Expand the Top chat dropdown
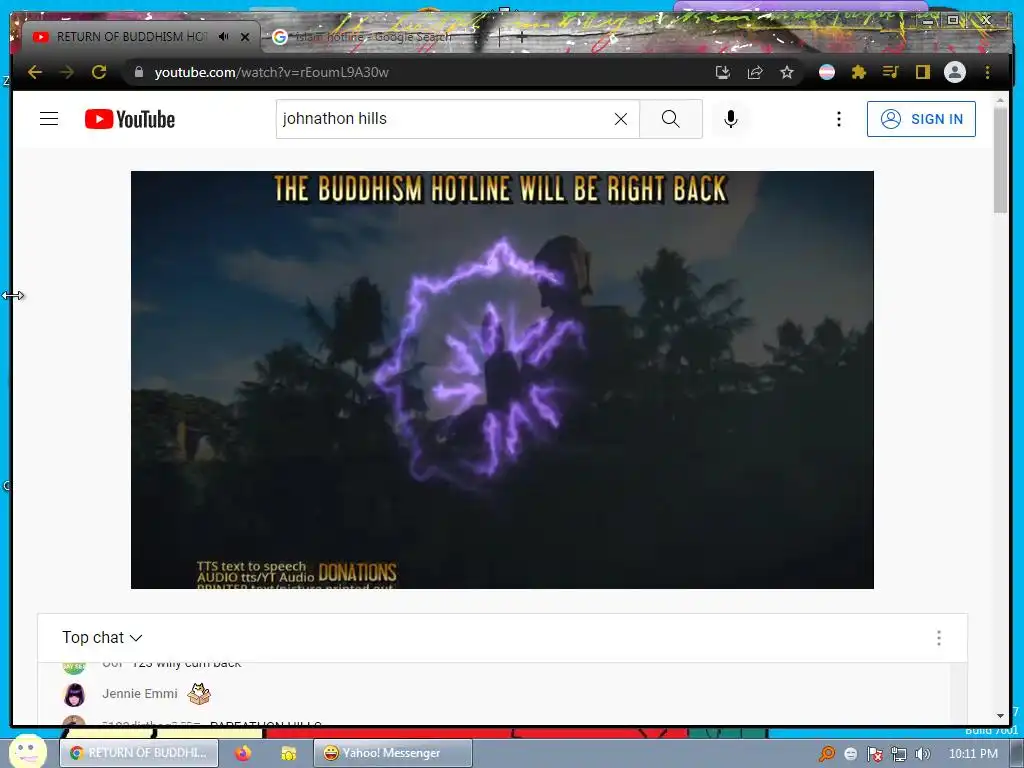 click(103, 637)
